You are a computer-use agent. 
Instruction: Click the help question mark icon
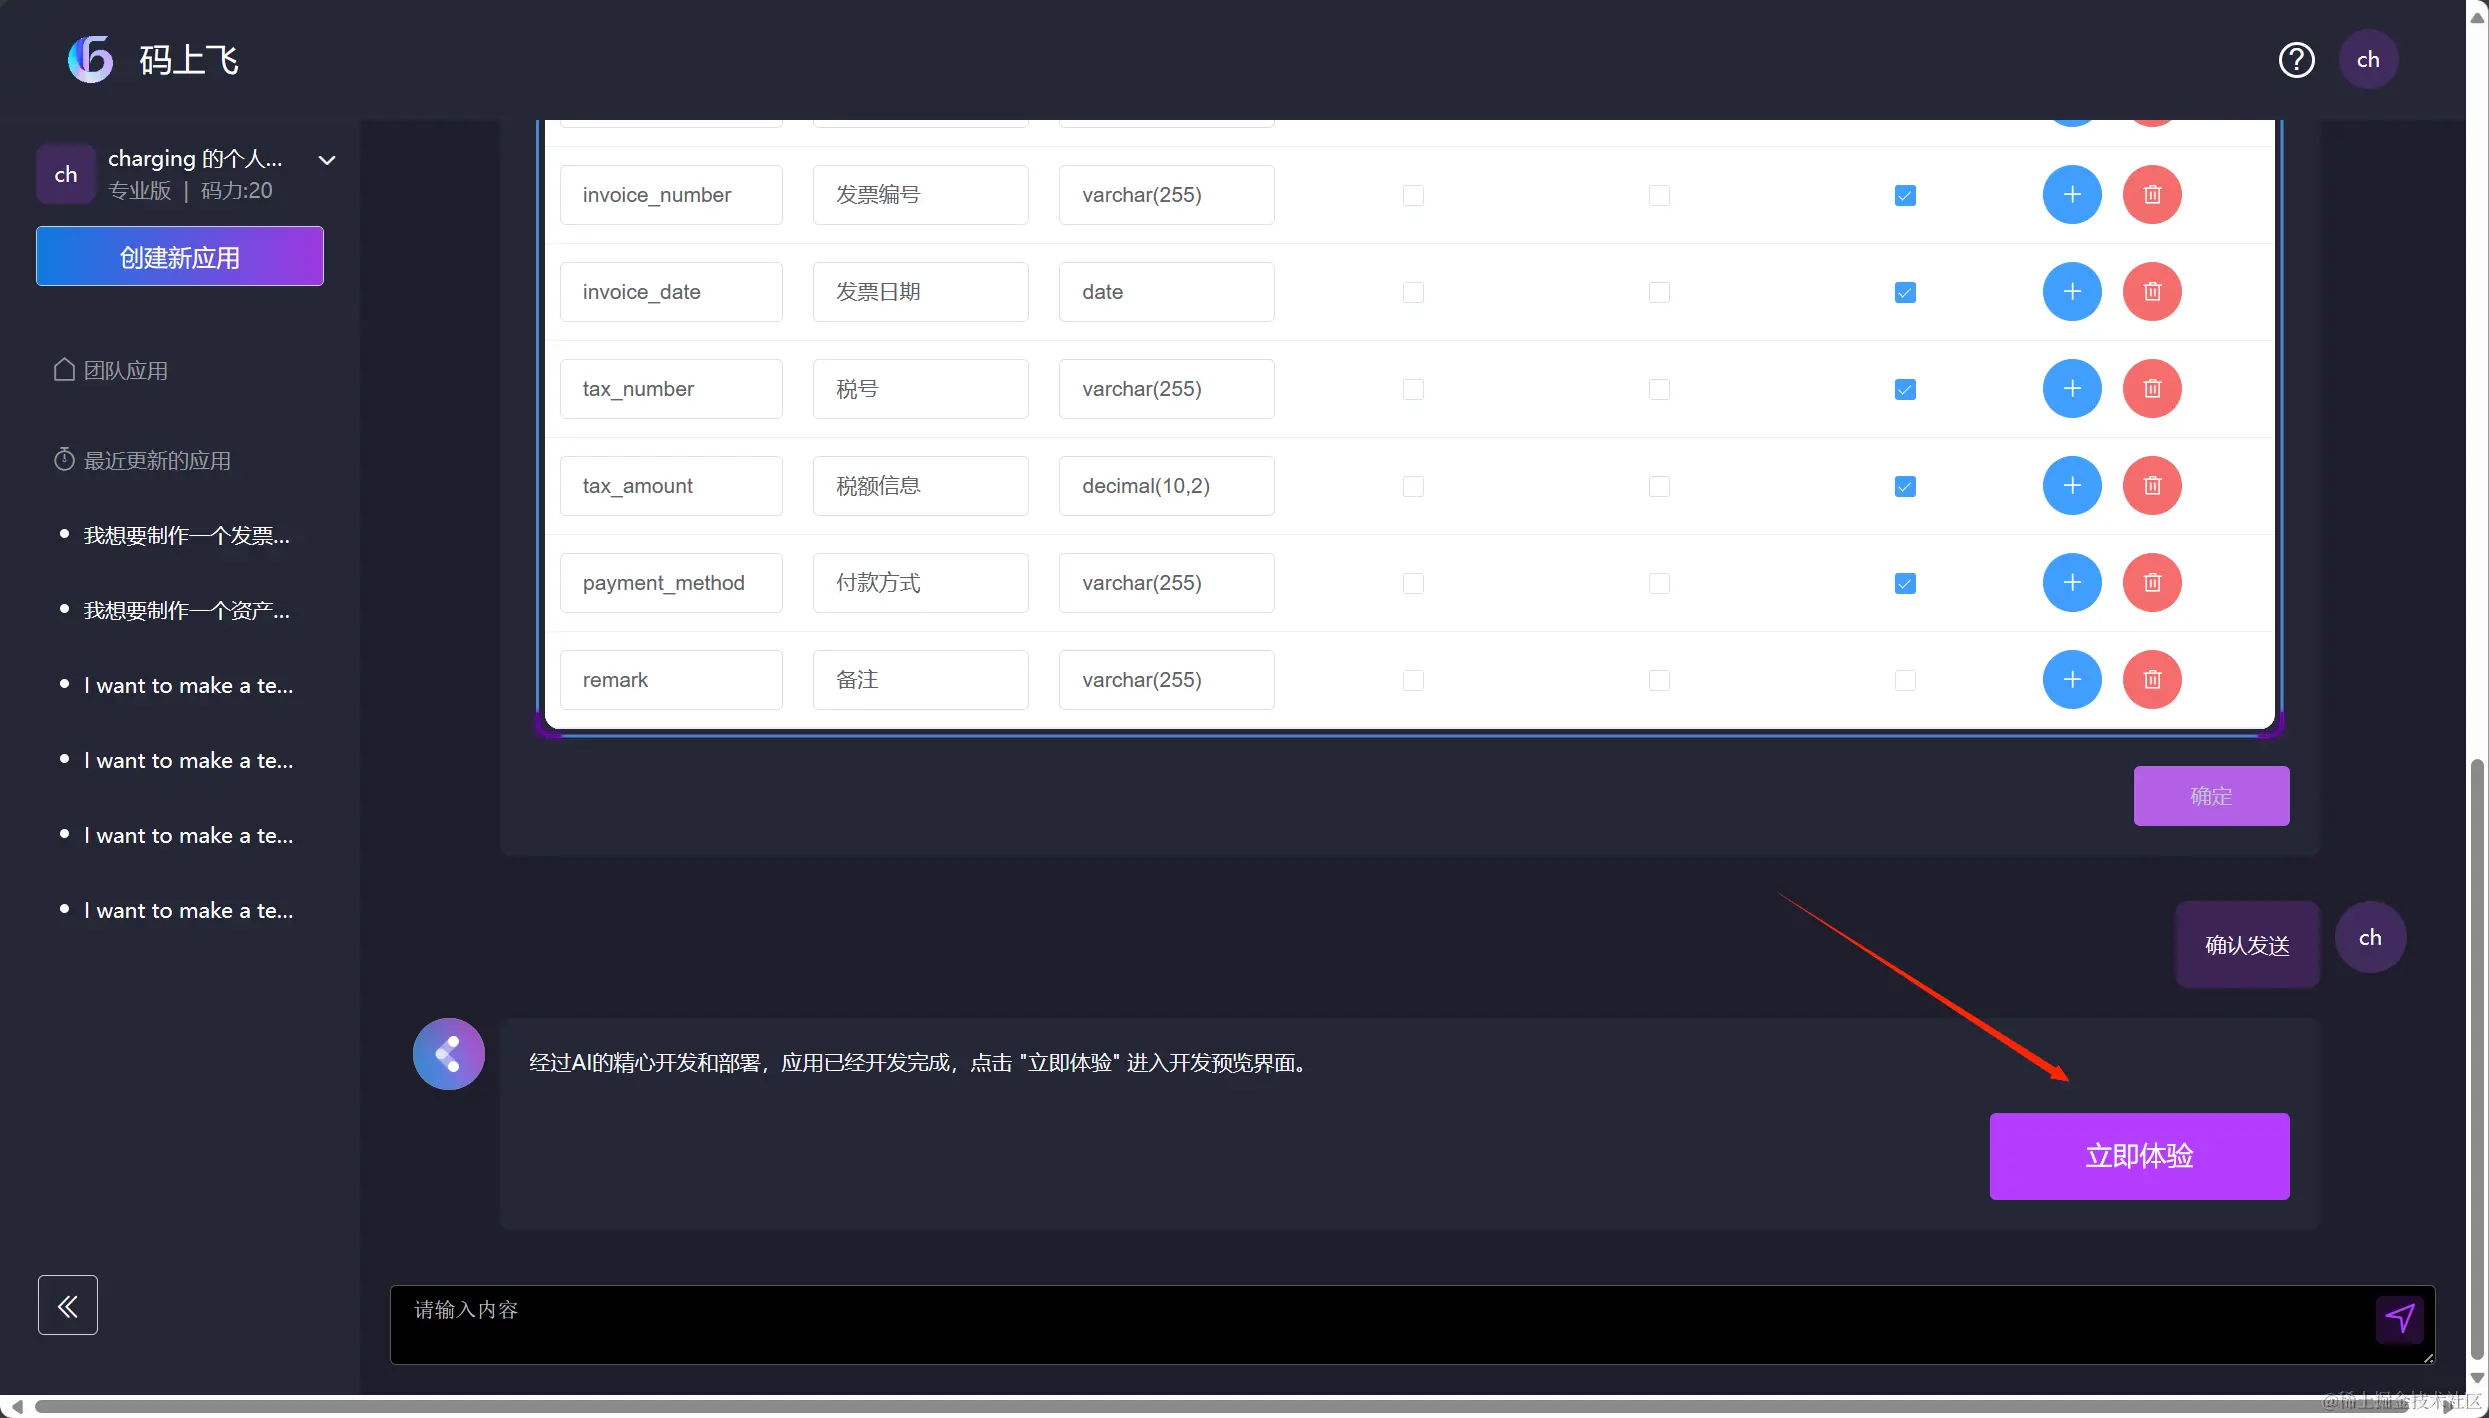[x=2296, y=60]
